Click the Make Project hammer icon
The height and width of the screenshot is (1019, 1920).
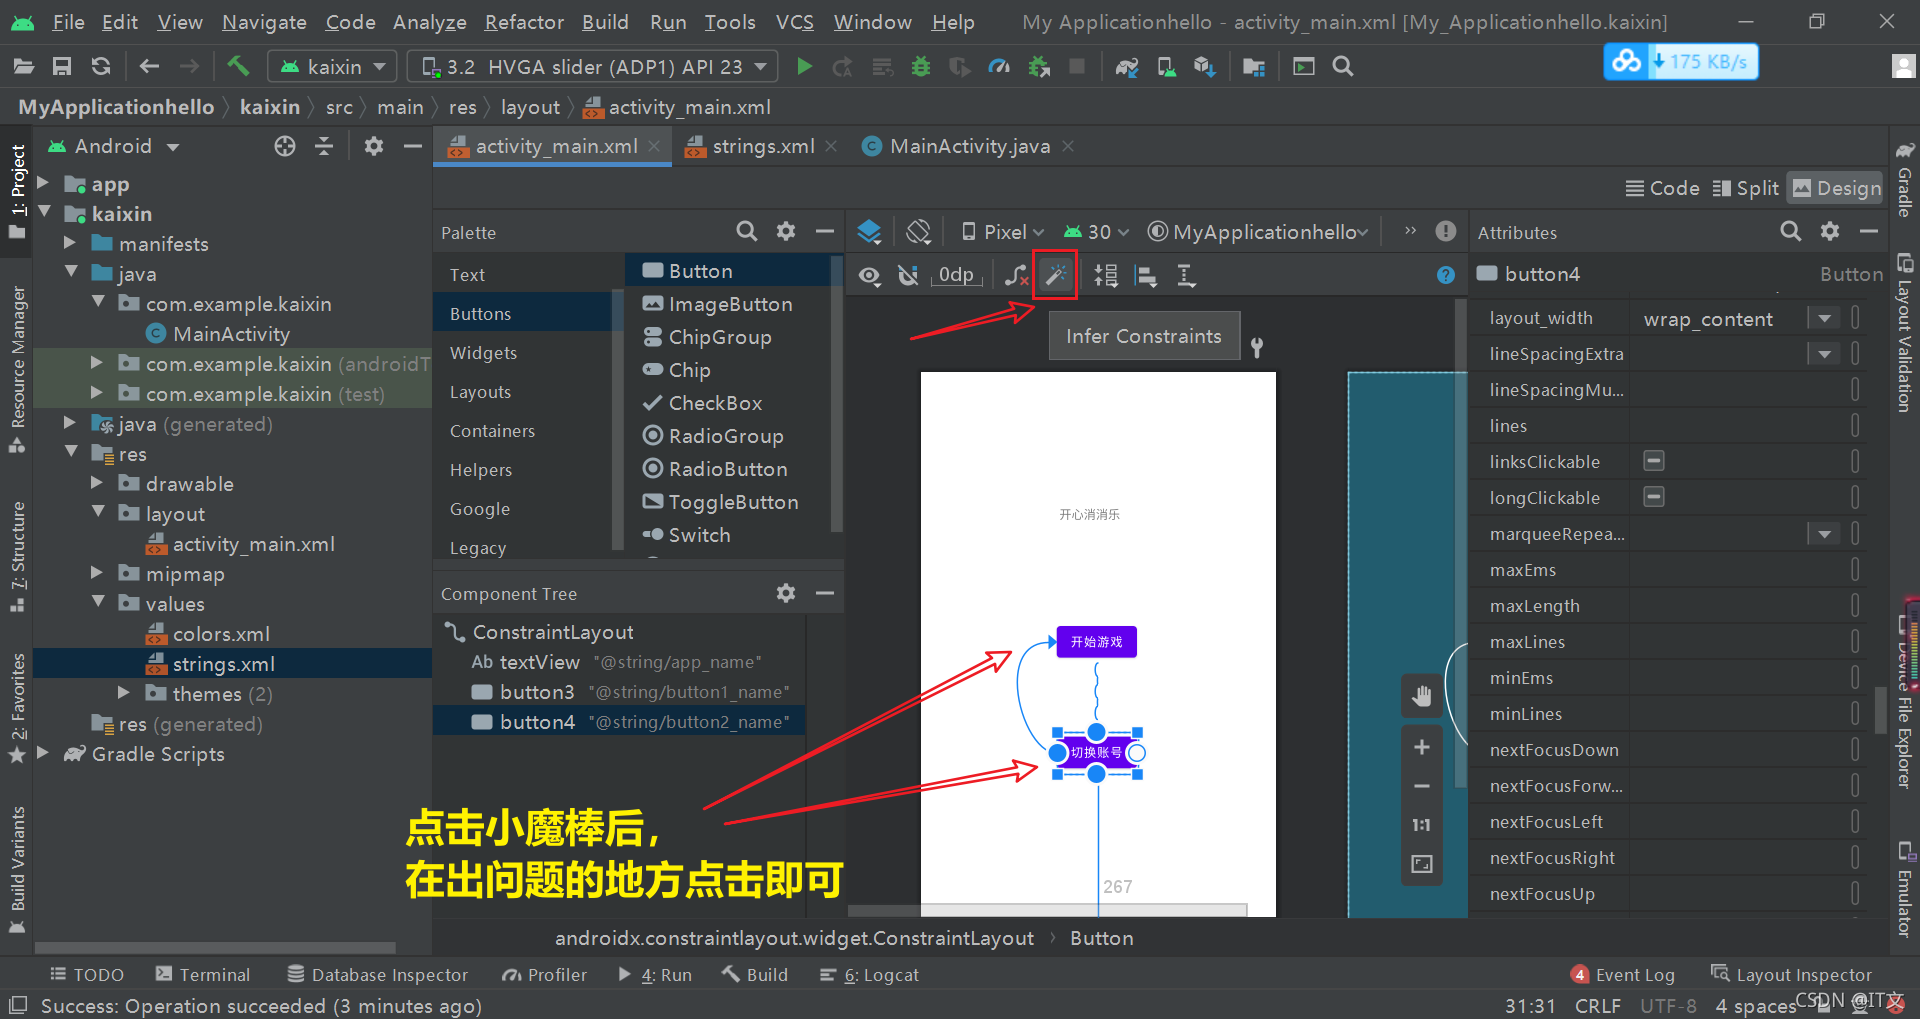(238, 66)
